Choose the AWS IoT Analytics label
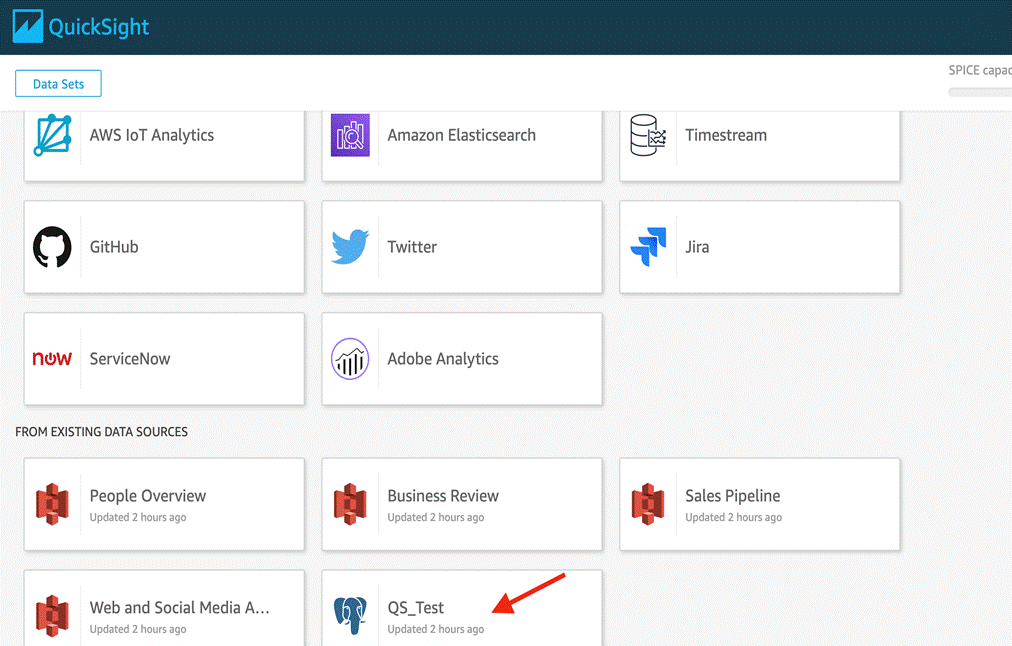This screenshot has width=1012, height=646. click(152, 135)
